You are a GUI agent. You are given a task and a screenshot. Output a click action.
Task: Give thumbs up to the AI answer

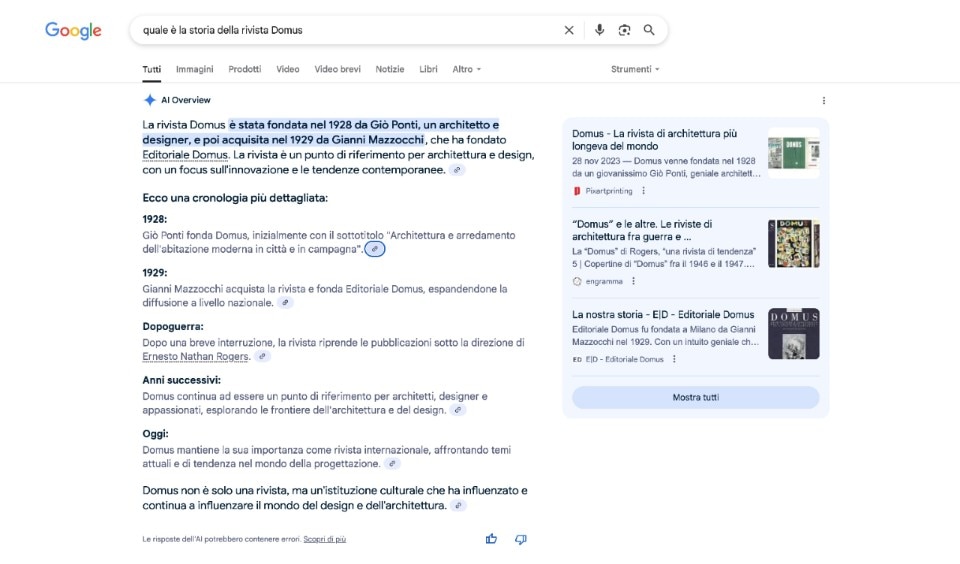coord(491,539)
